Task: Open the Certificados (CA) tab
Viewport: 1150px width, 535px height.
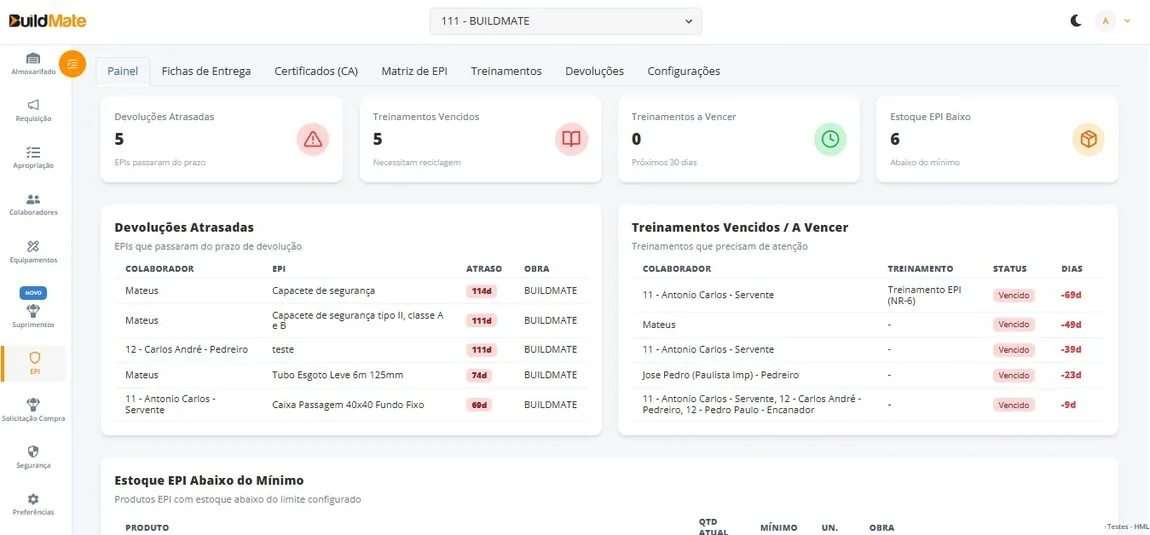Action: tap(316, 71)
